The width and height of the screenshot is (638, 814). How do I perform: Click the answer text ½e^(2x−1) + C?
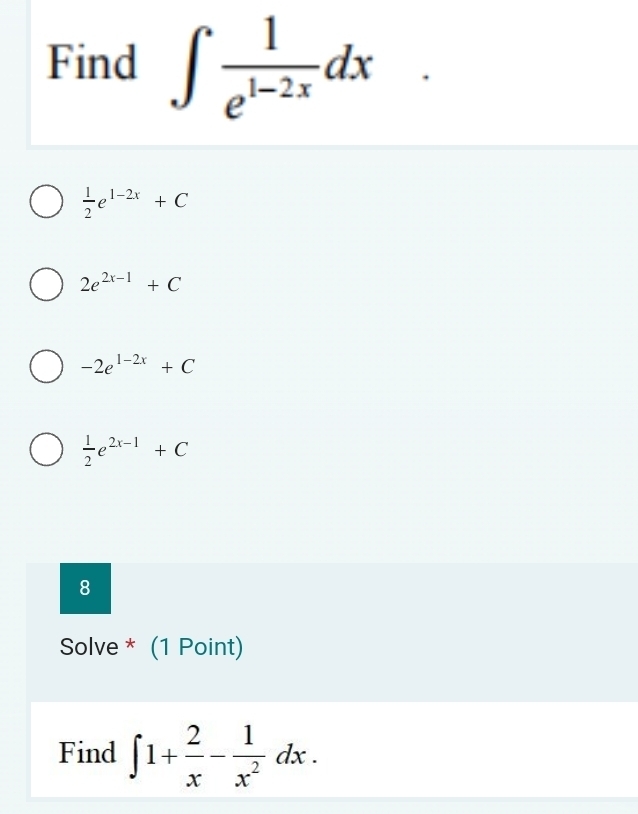click(134, 450)
